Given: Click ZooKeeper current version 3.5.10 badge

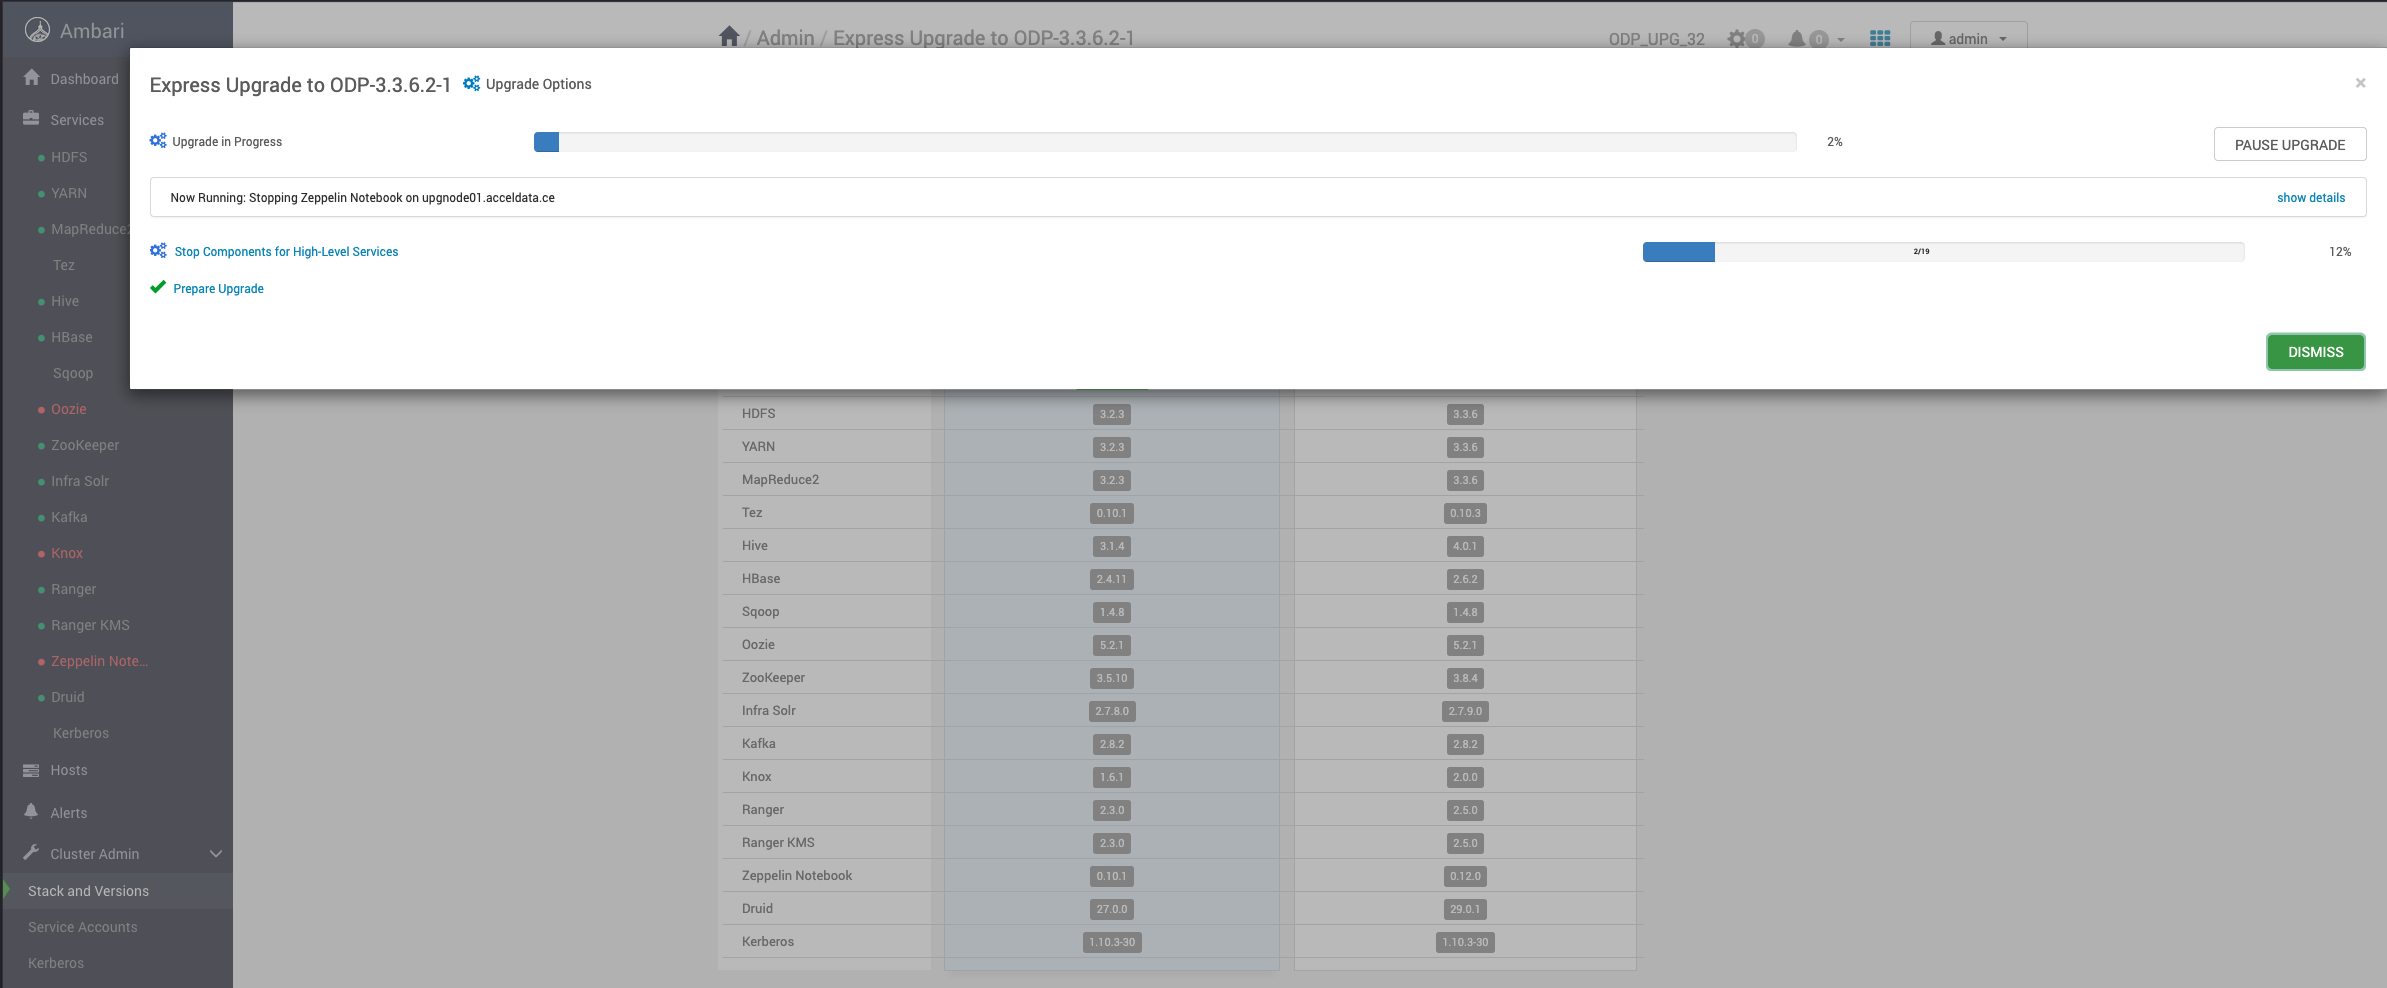Looking at the screenshot, I should click(x=1112, y=678).
